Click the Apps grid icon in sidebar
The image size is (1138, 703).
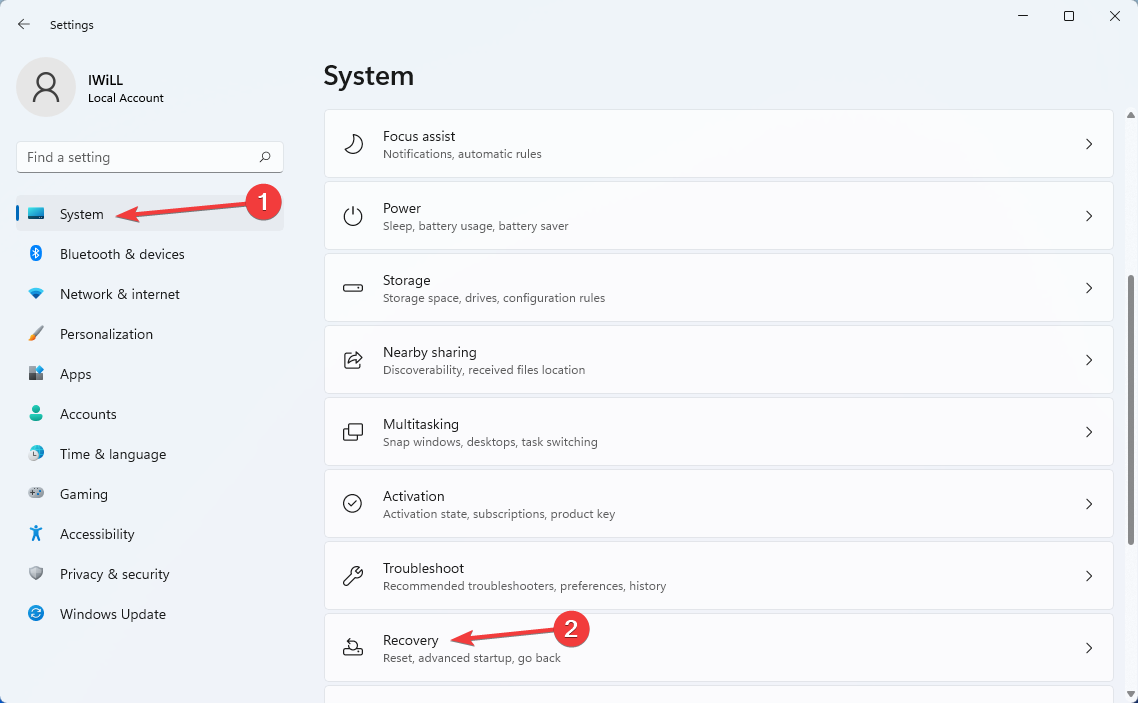coord(36,374)
